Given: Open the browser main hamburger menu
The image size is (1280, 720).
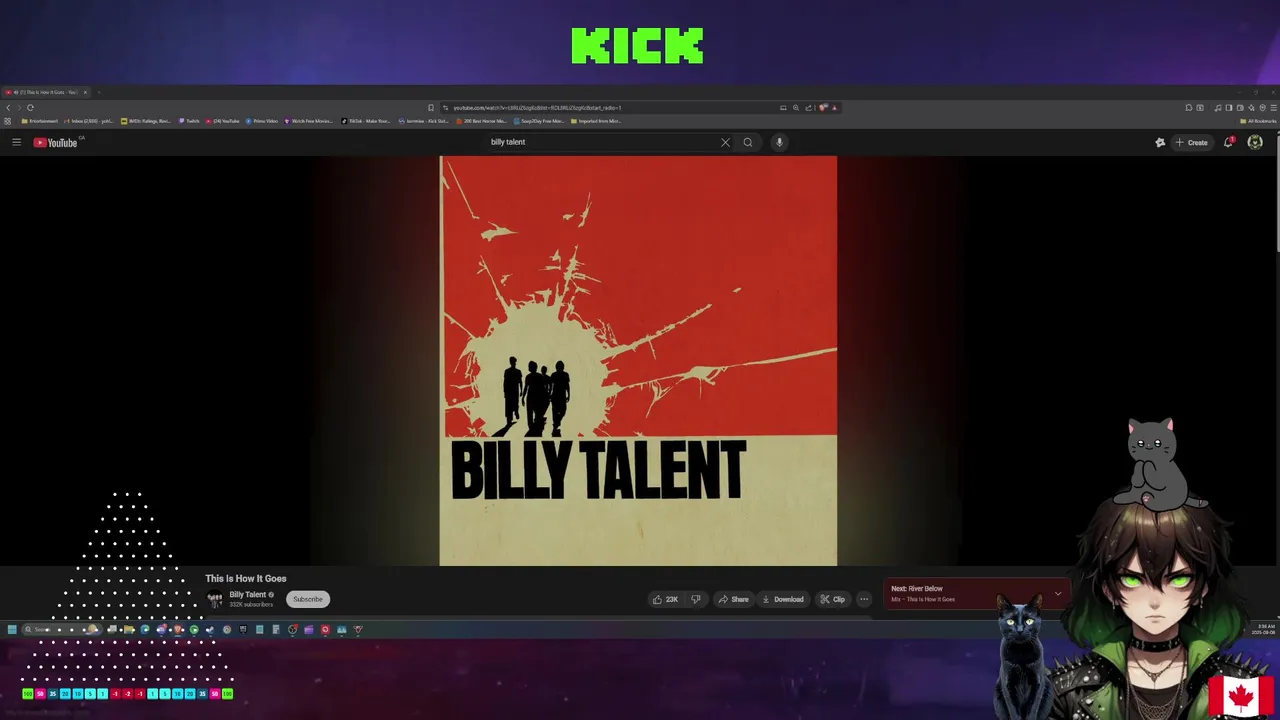Looking at the screenshot, I should tap(1273, 107).
